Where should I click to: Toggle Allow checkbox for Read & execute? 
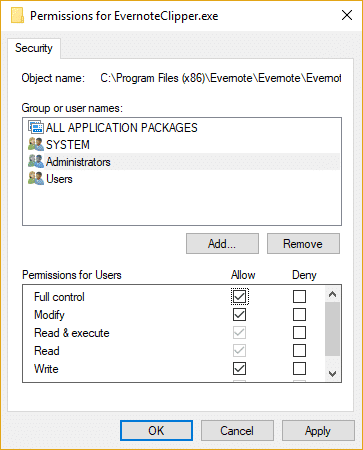(x=239, y=332)
